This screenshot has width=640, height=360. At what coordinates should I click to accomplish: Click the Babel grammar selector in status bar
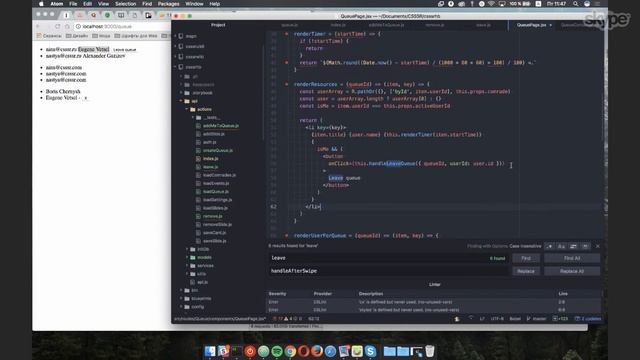[x=515, y=319]
